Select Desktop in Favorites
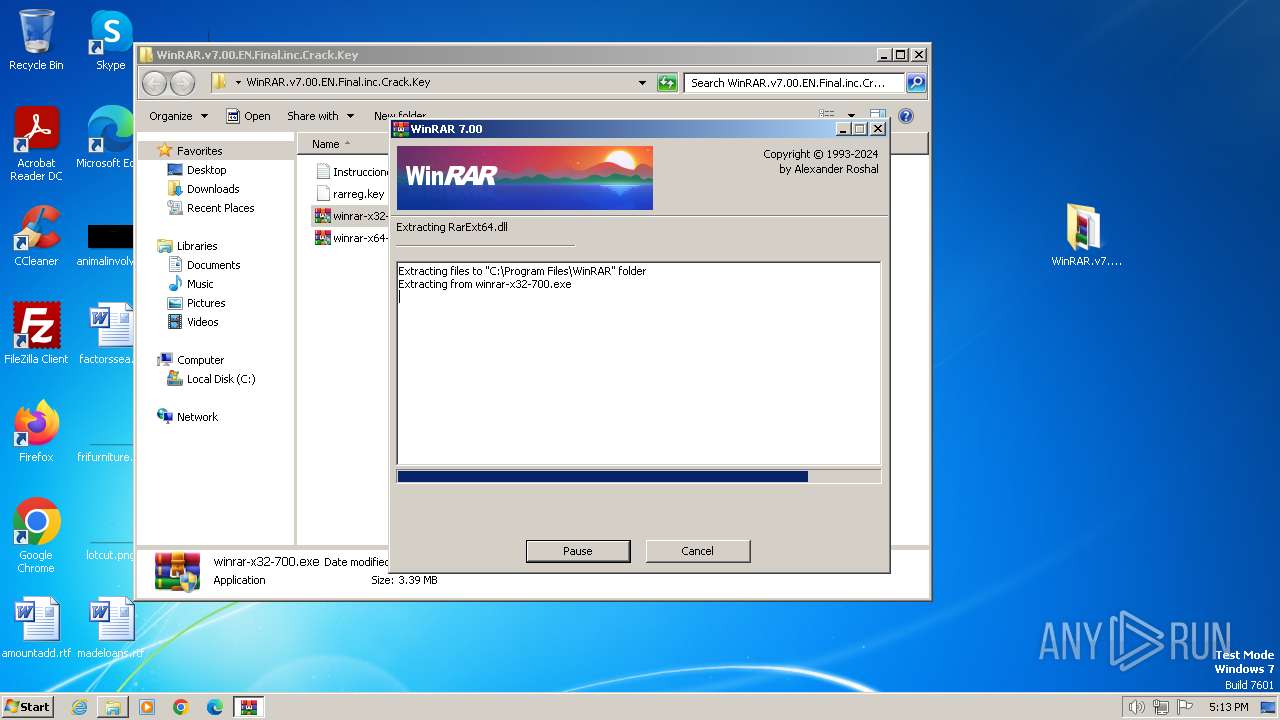 coord(206,170)
